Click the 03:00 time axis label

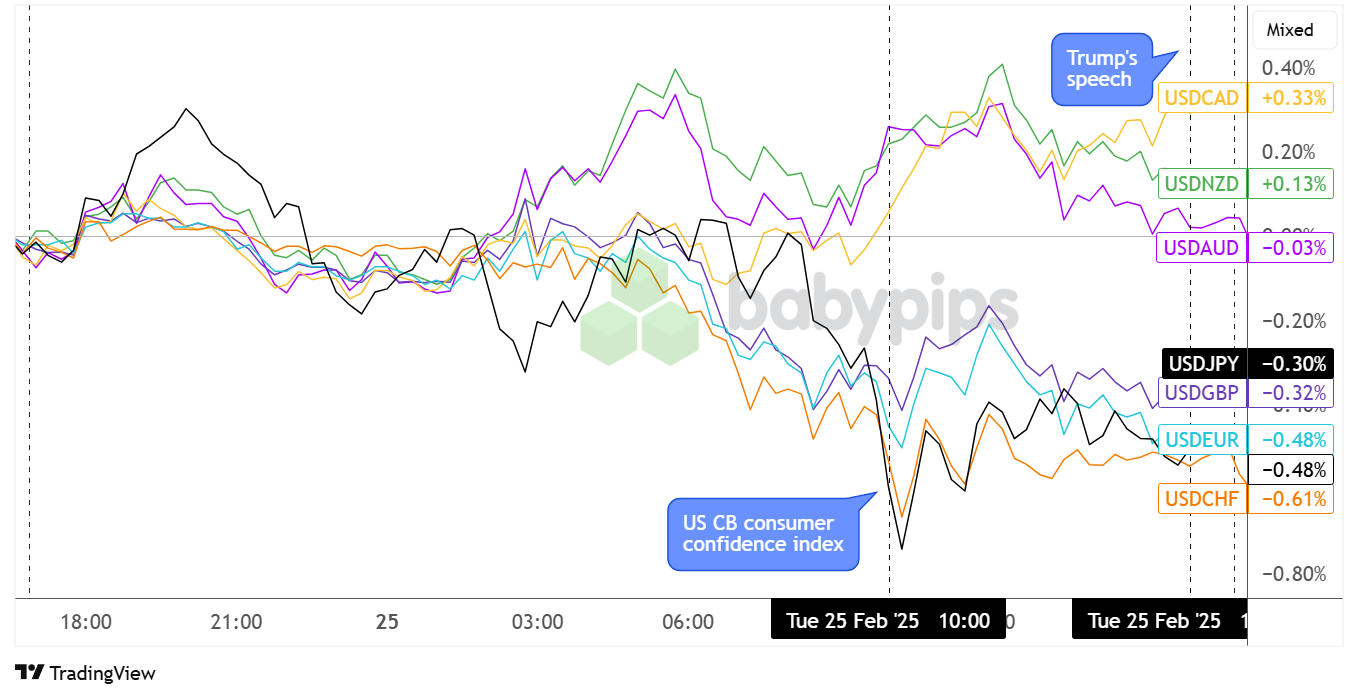[537, 622]
